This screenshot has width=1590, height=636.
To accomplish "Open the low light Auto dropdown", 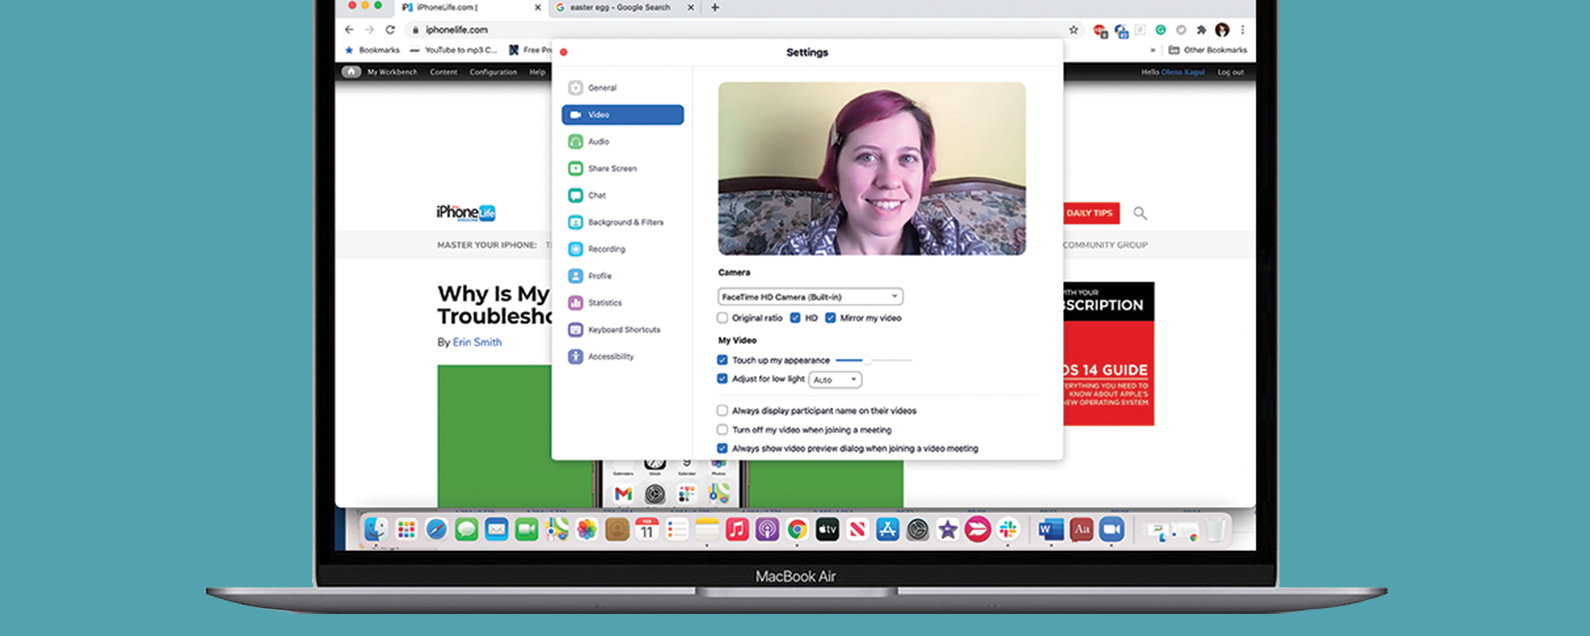I will pos(835,380).
